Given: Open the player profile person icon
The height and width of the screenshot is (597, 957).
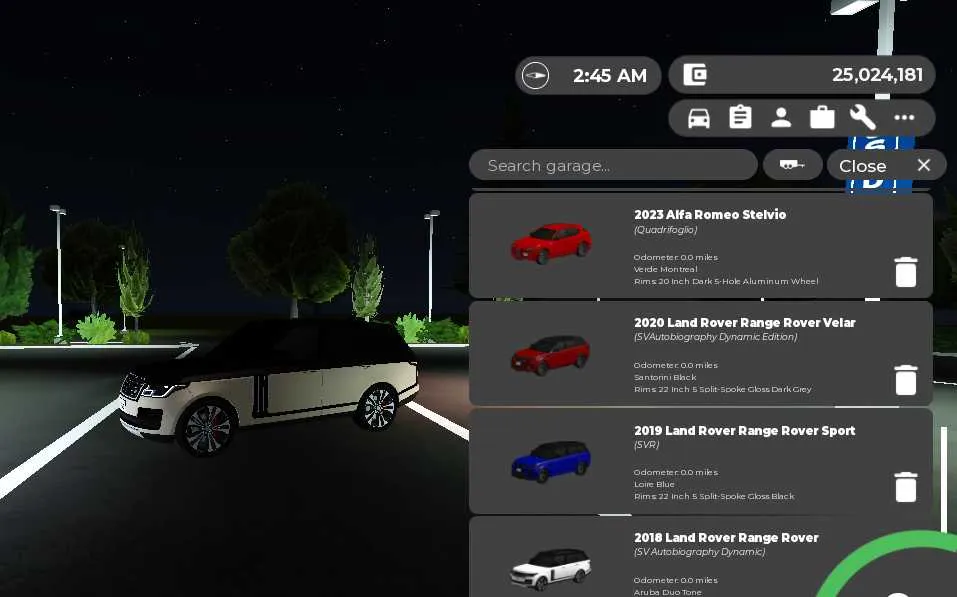Looking at the screenshot, I should pos(781,117).
